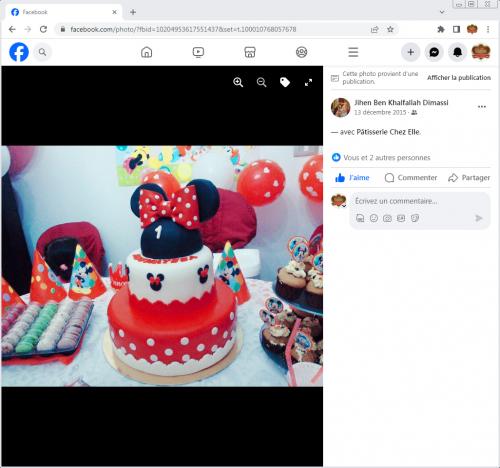
Task: Open the 'Pâtisserie Chez Elle' page link
Action: coord(388,132)
